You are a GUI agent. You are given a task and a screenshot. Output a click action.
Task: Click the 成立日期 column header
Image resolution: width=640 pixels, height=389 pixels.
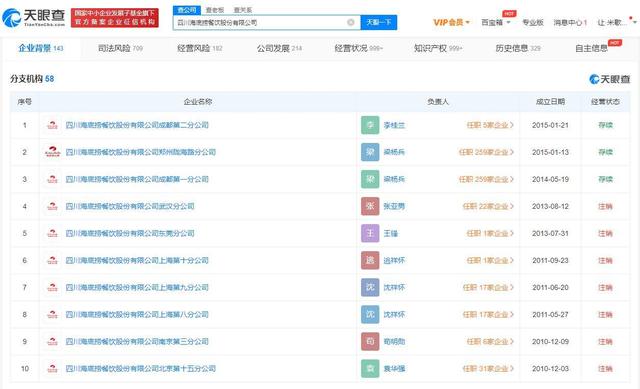click(x=550, y=101)
